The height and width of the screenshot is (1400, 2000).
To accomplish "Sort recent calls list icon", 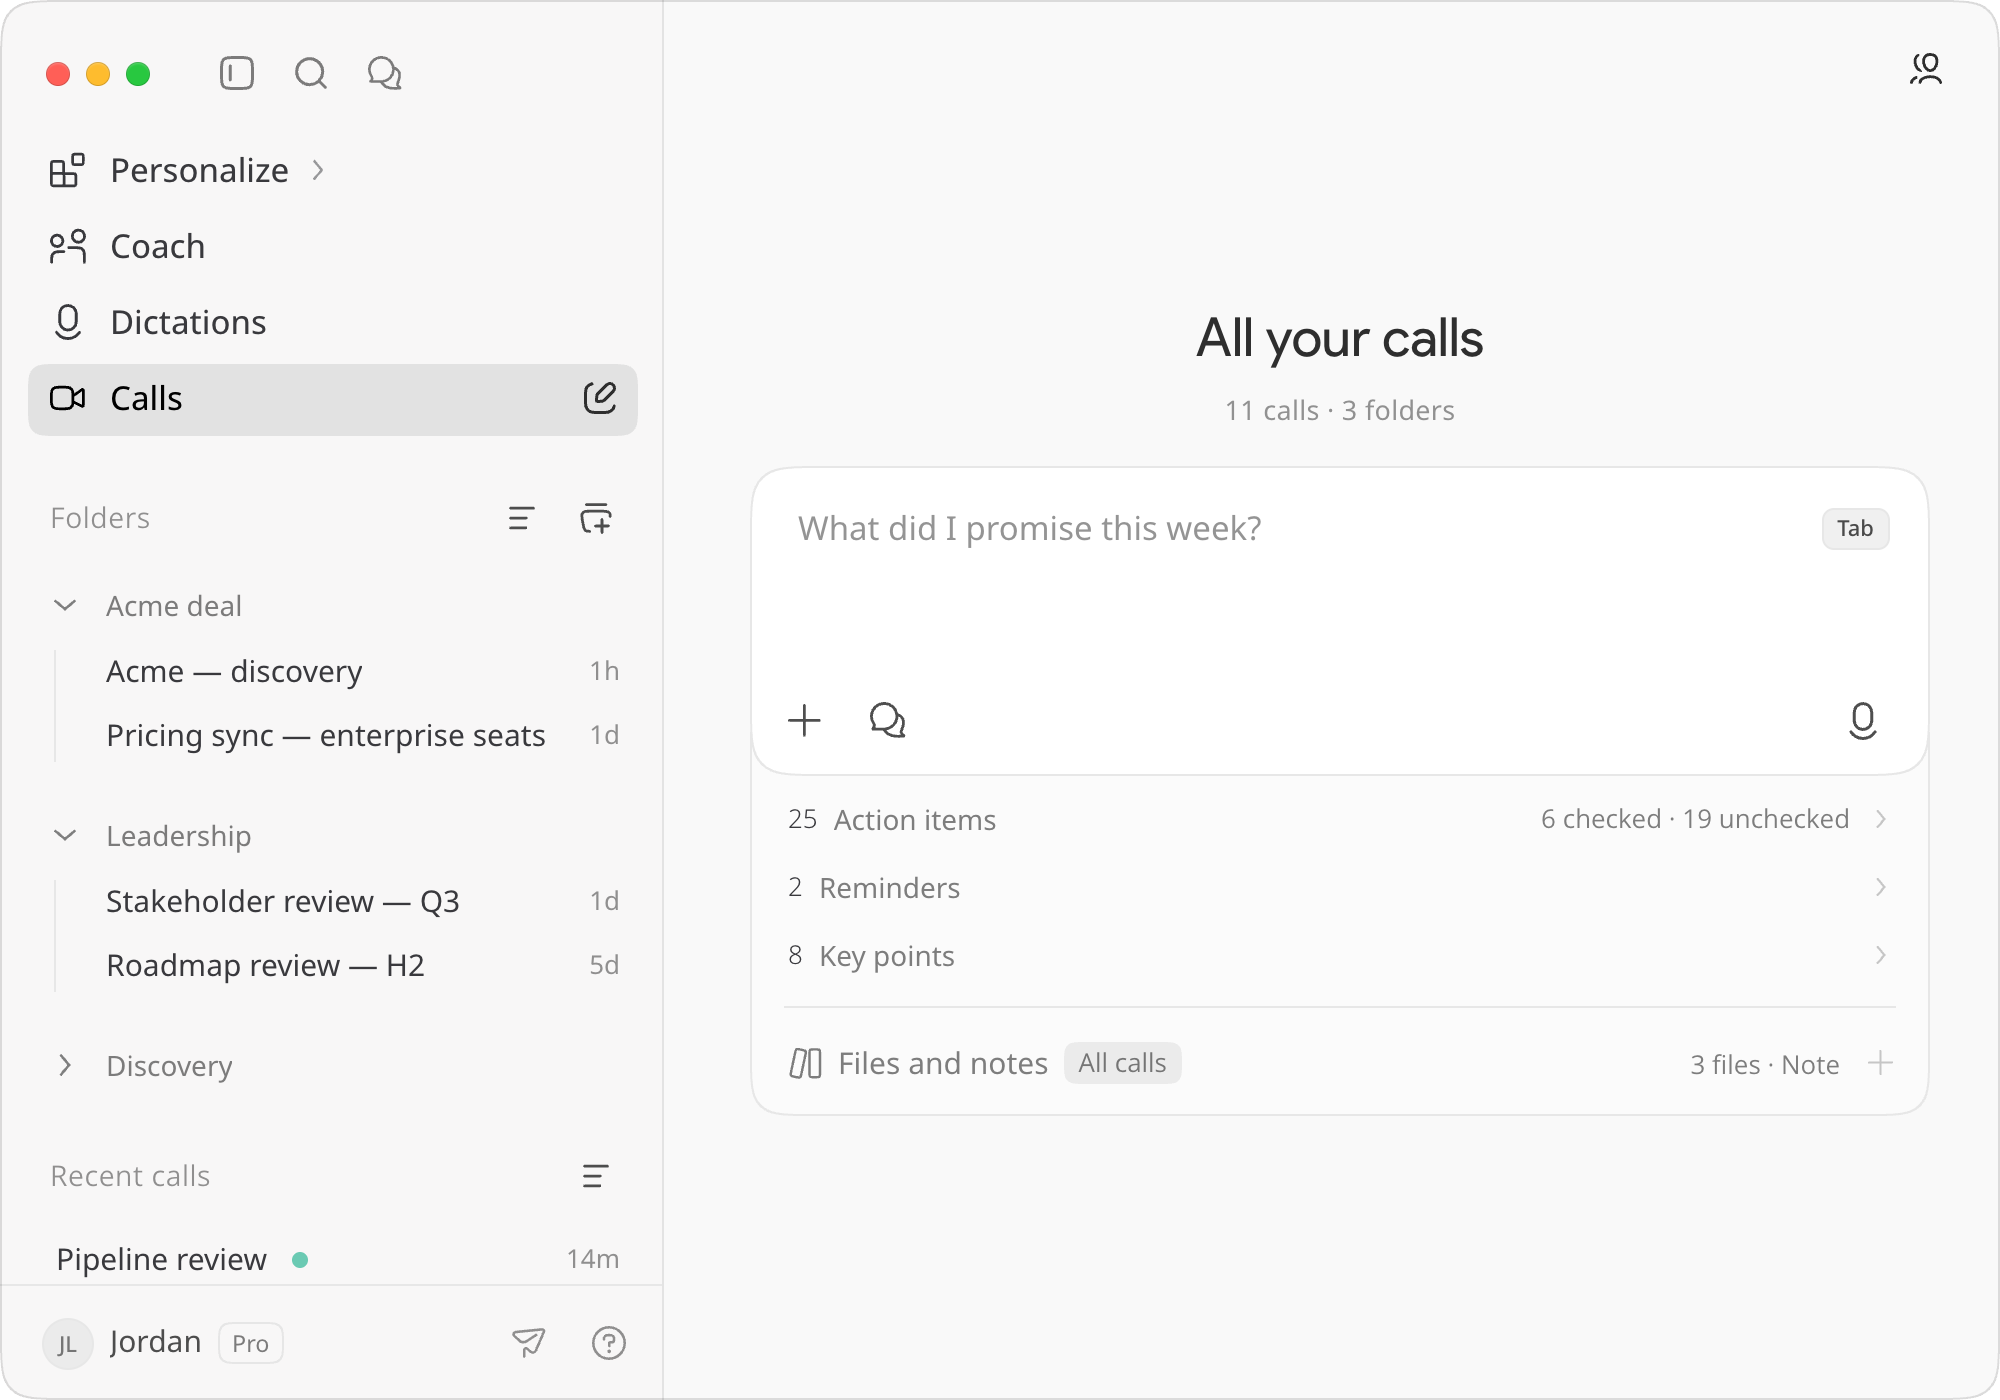I will tap(595, 1176).
